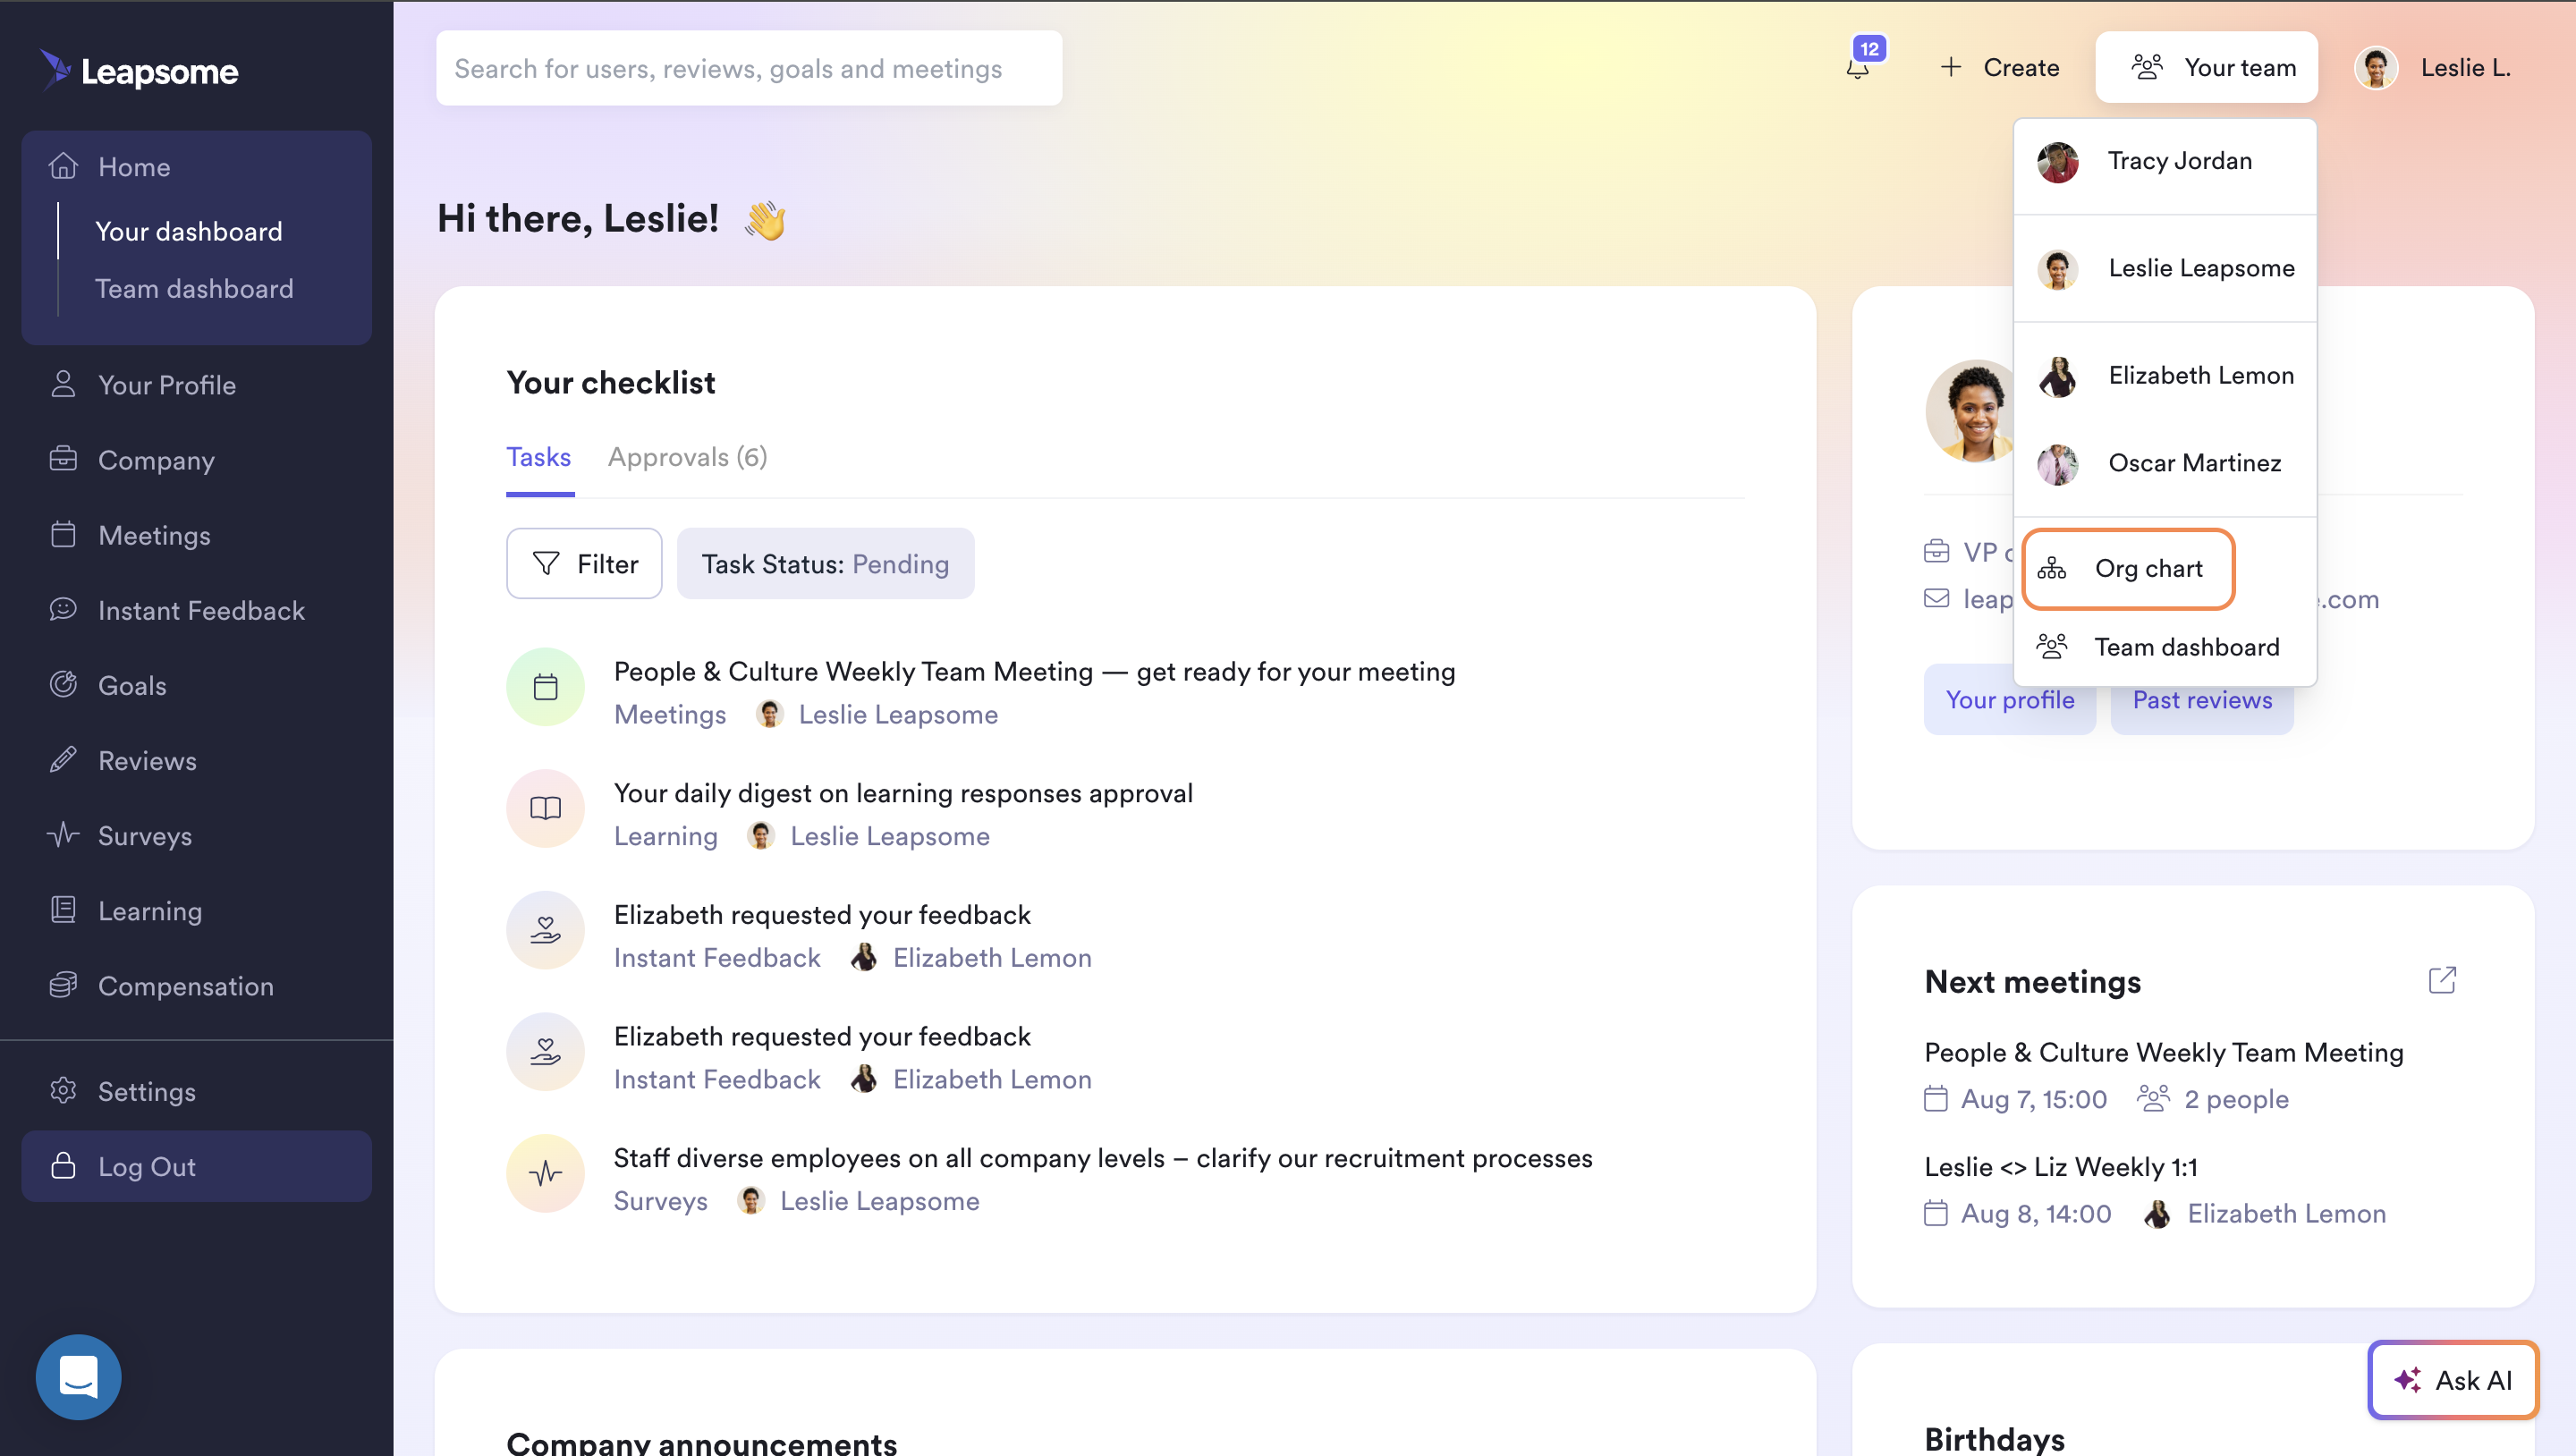Click the feedback hand icon for the second Elizabeth request
The width and height of the screenshot is (2576, 1456).
545,1052
